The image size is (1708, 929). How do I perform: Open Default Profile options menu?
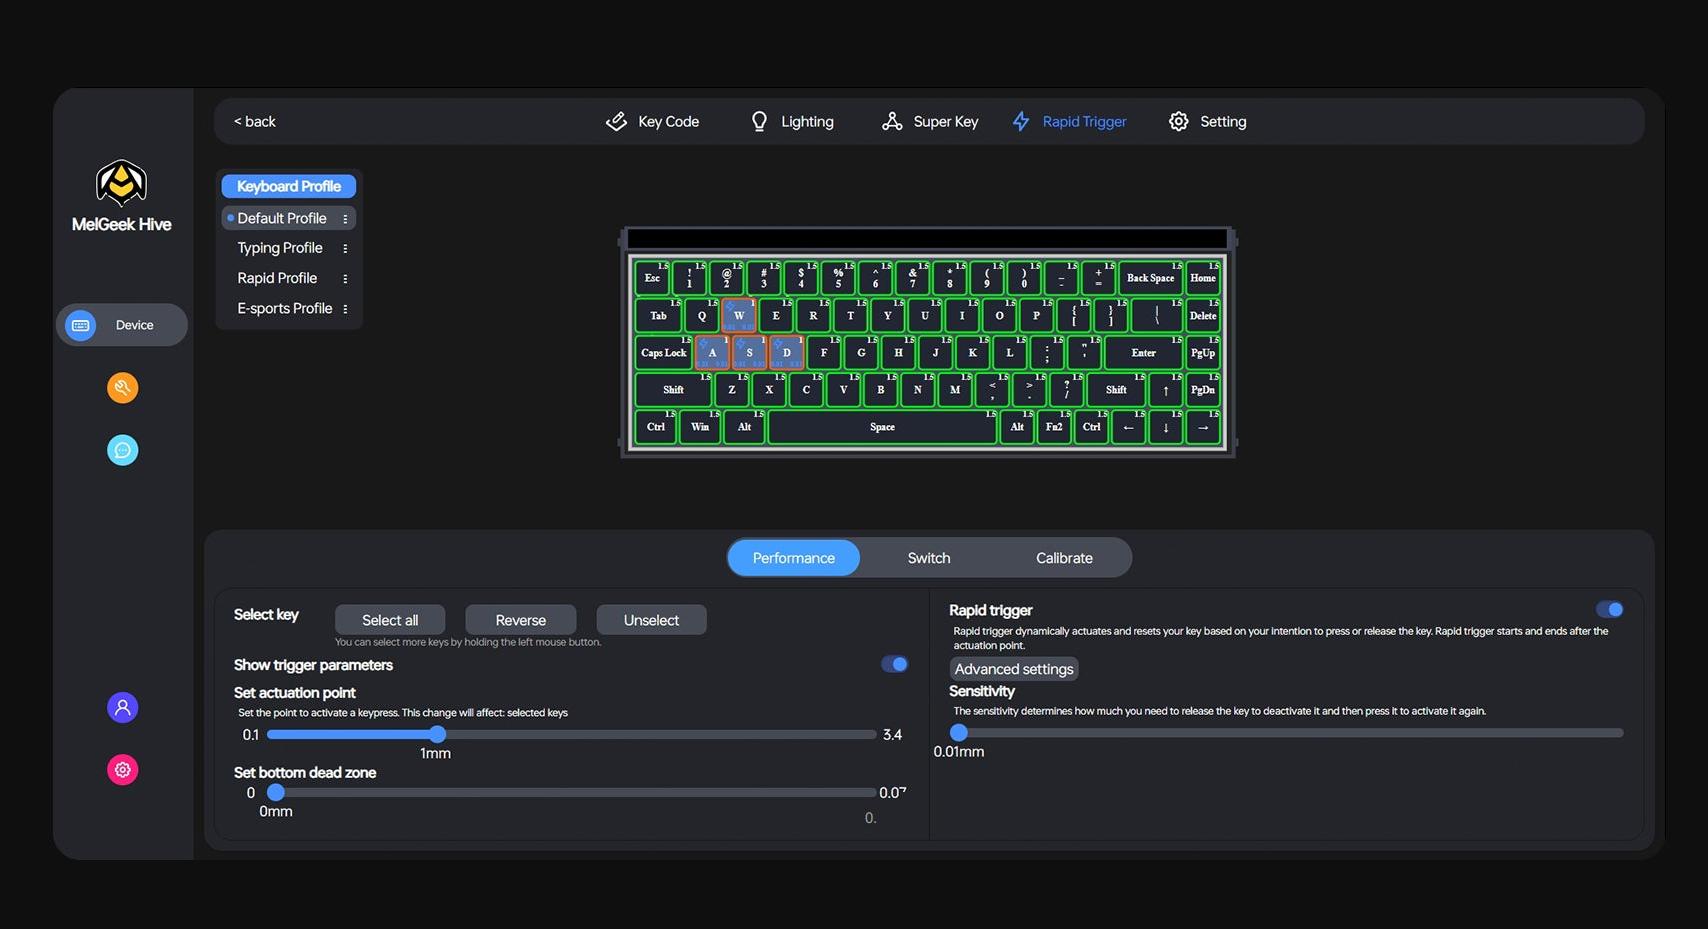(x=345, y=219)
